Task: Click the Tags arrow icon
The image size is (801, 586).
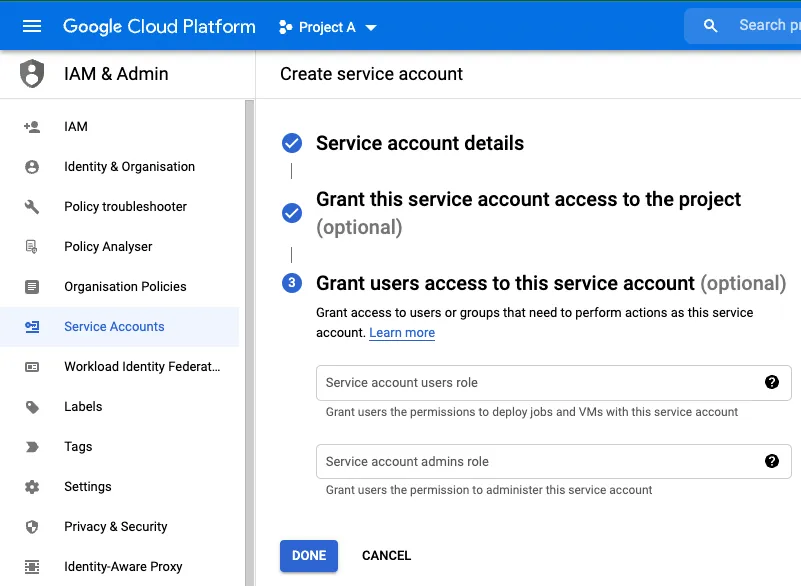Action: click(32, 447)
